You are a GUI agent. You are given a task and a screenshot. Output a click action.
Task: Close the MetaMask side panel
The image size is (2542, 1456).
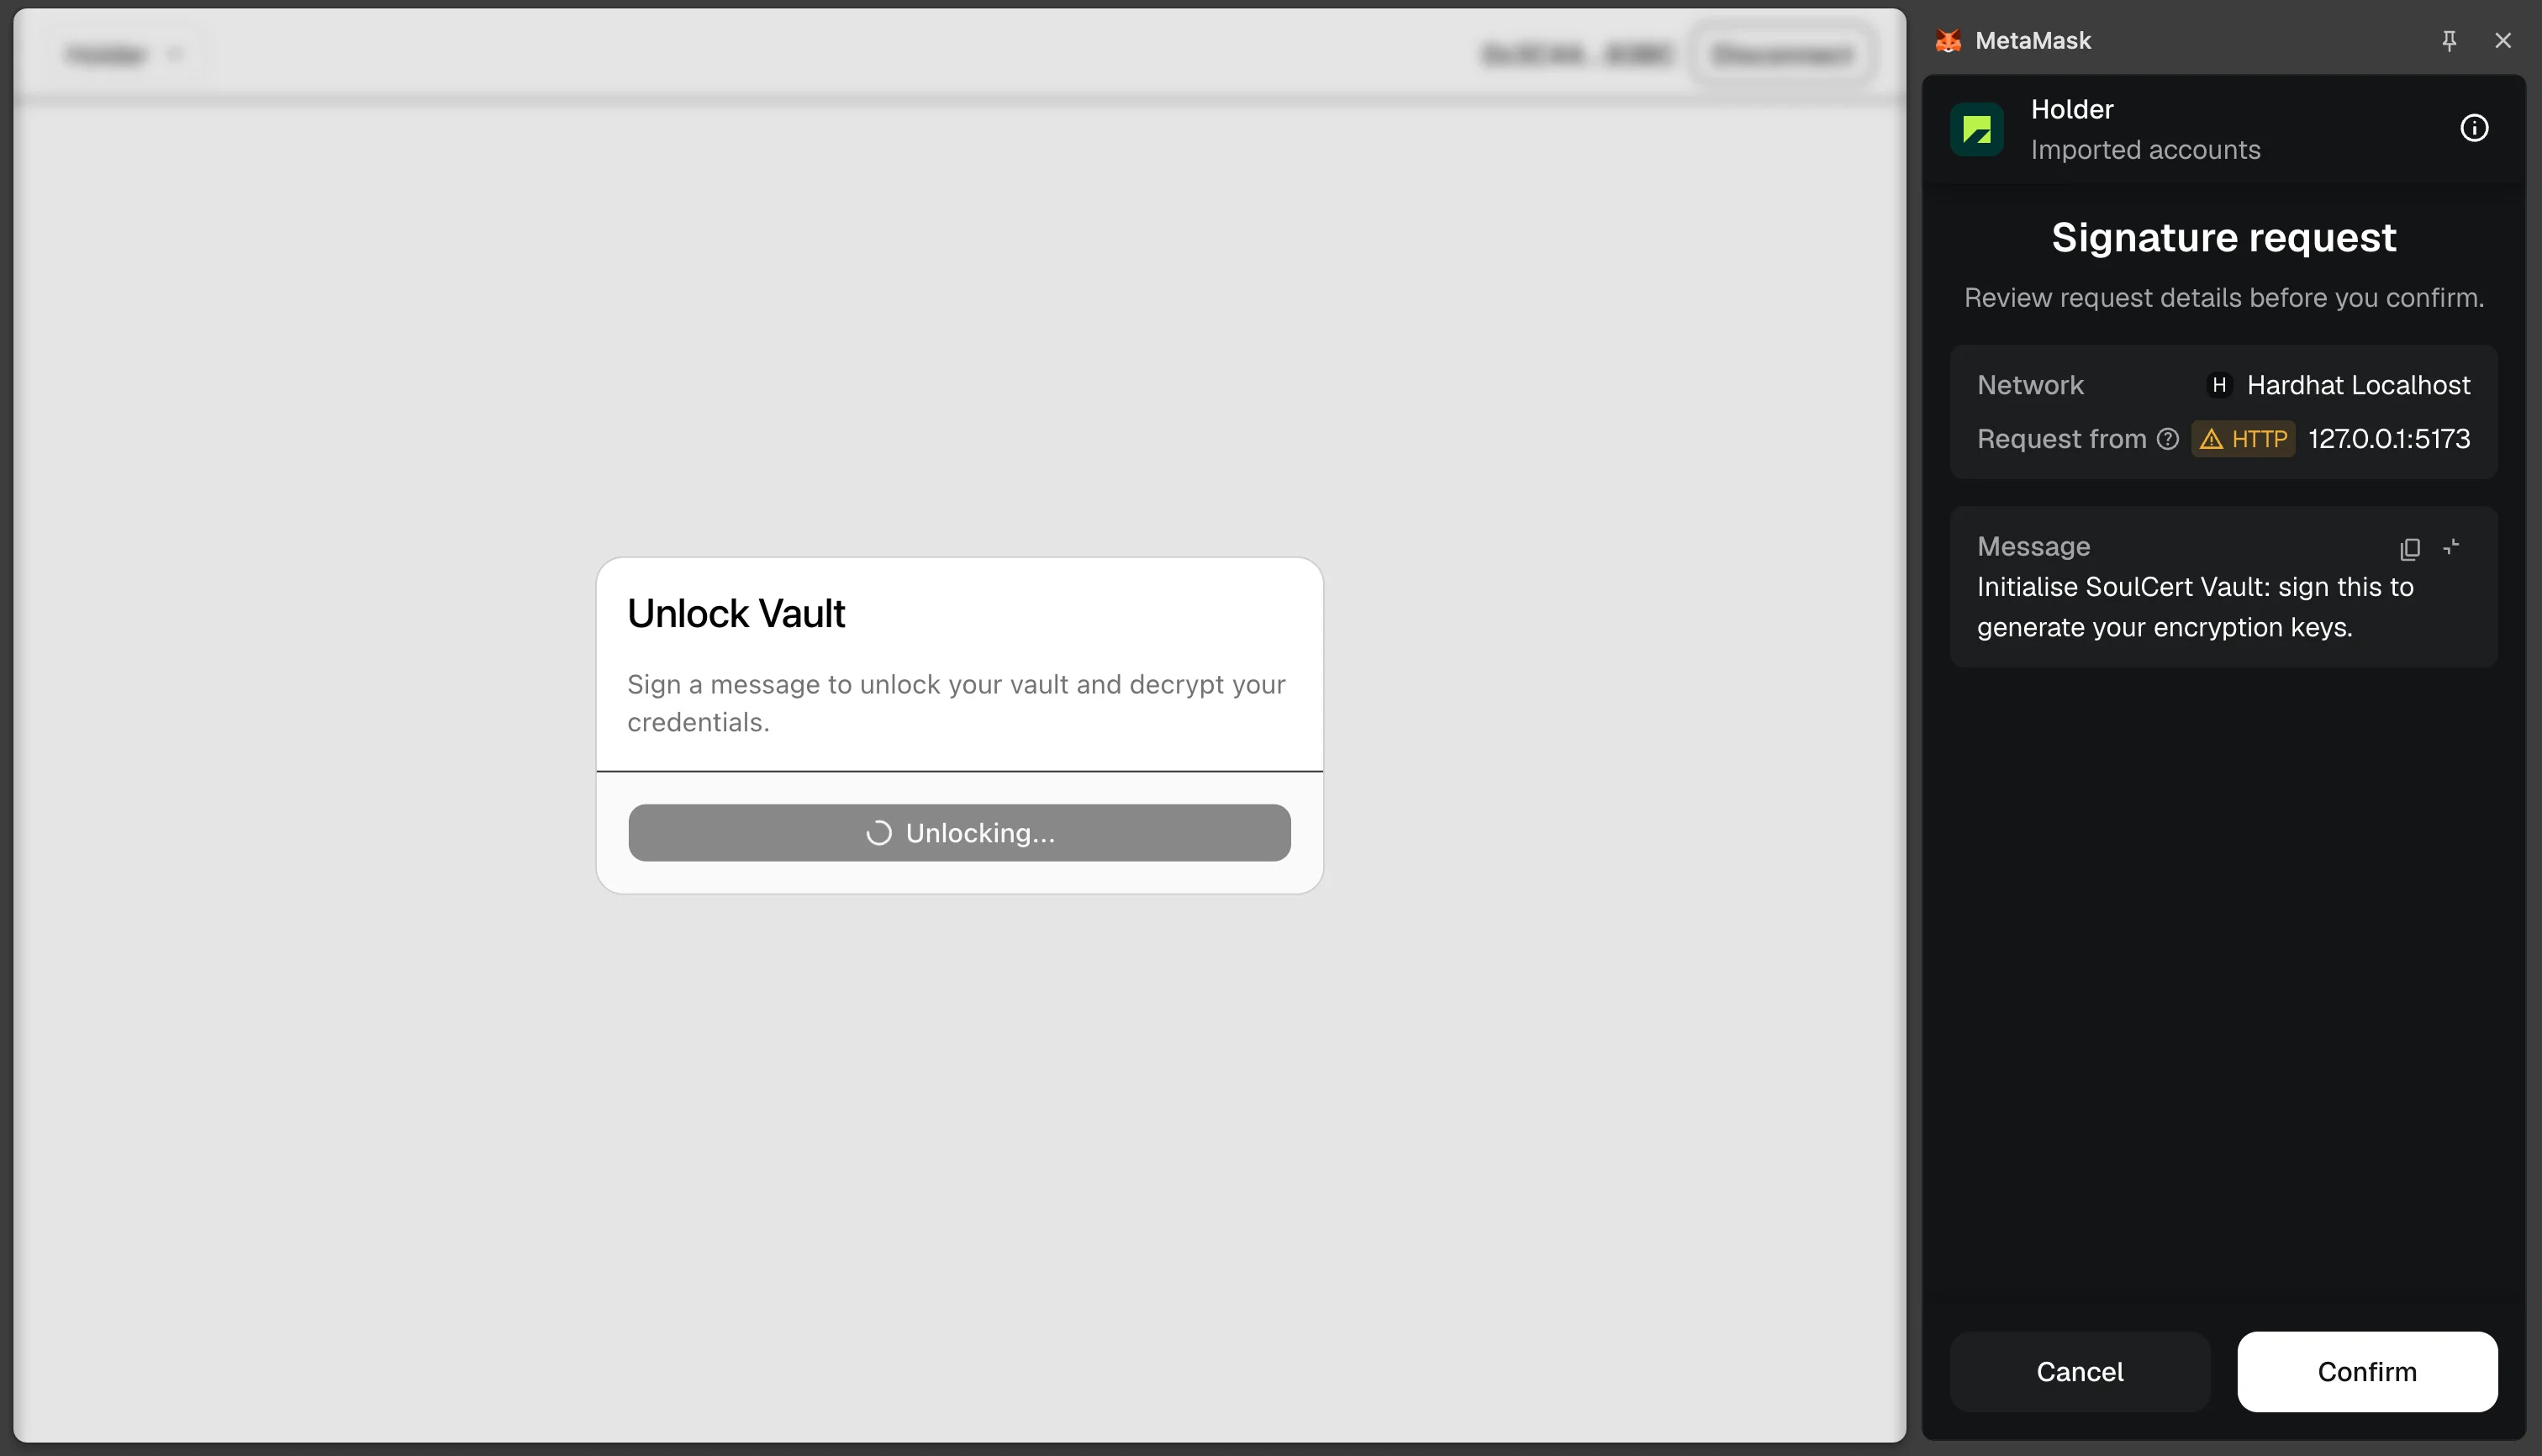tap(2503, 41)
